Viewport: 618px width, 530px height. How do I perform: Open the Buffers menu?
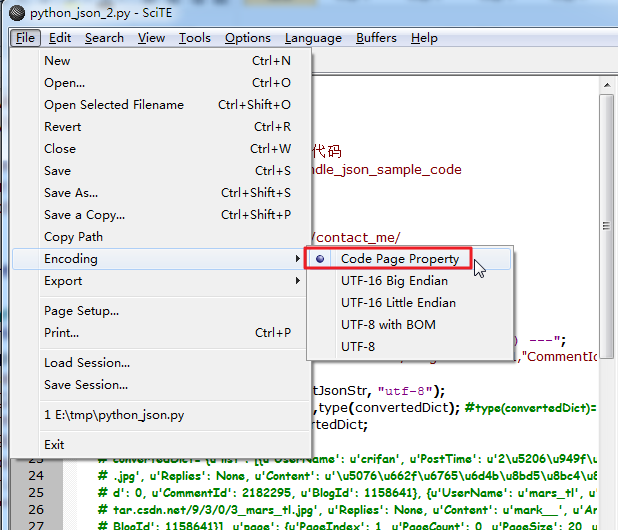[376, 38]
